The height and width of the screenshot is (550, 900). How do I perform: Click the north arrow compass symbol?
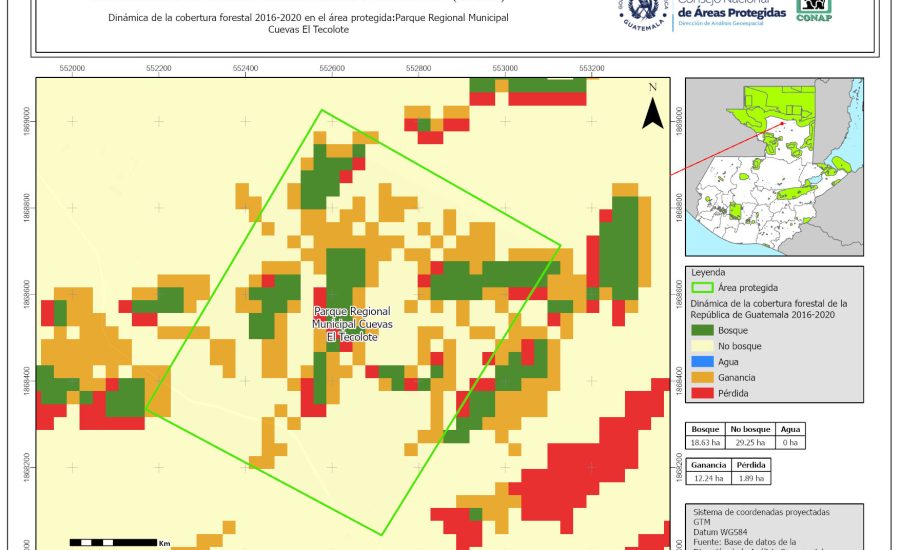coord(652,110)
